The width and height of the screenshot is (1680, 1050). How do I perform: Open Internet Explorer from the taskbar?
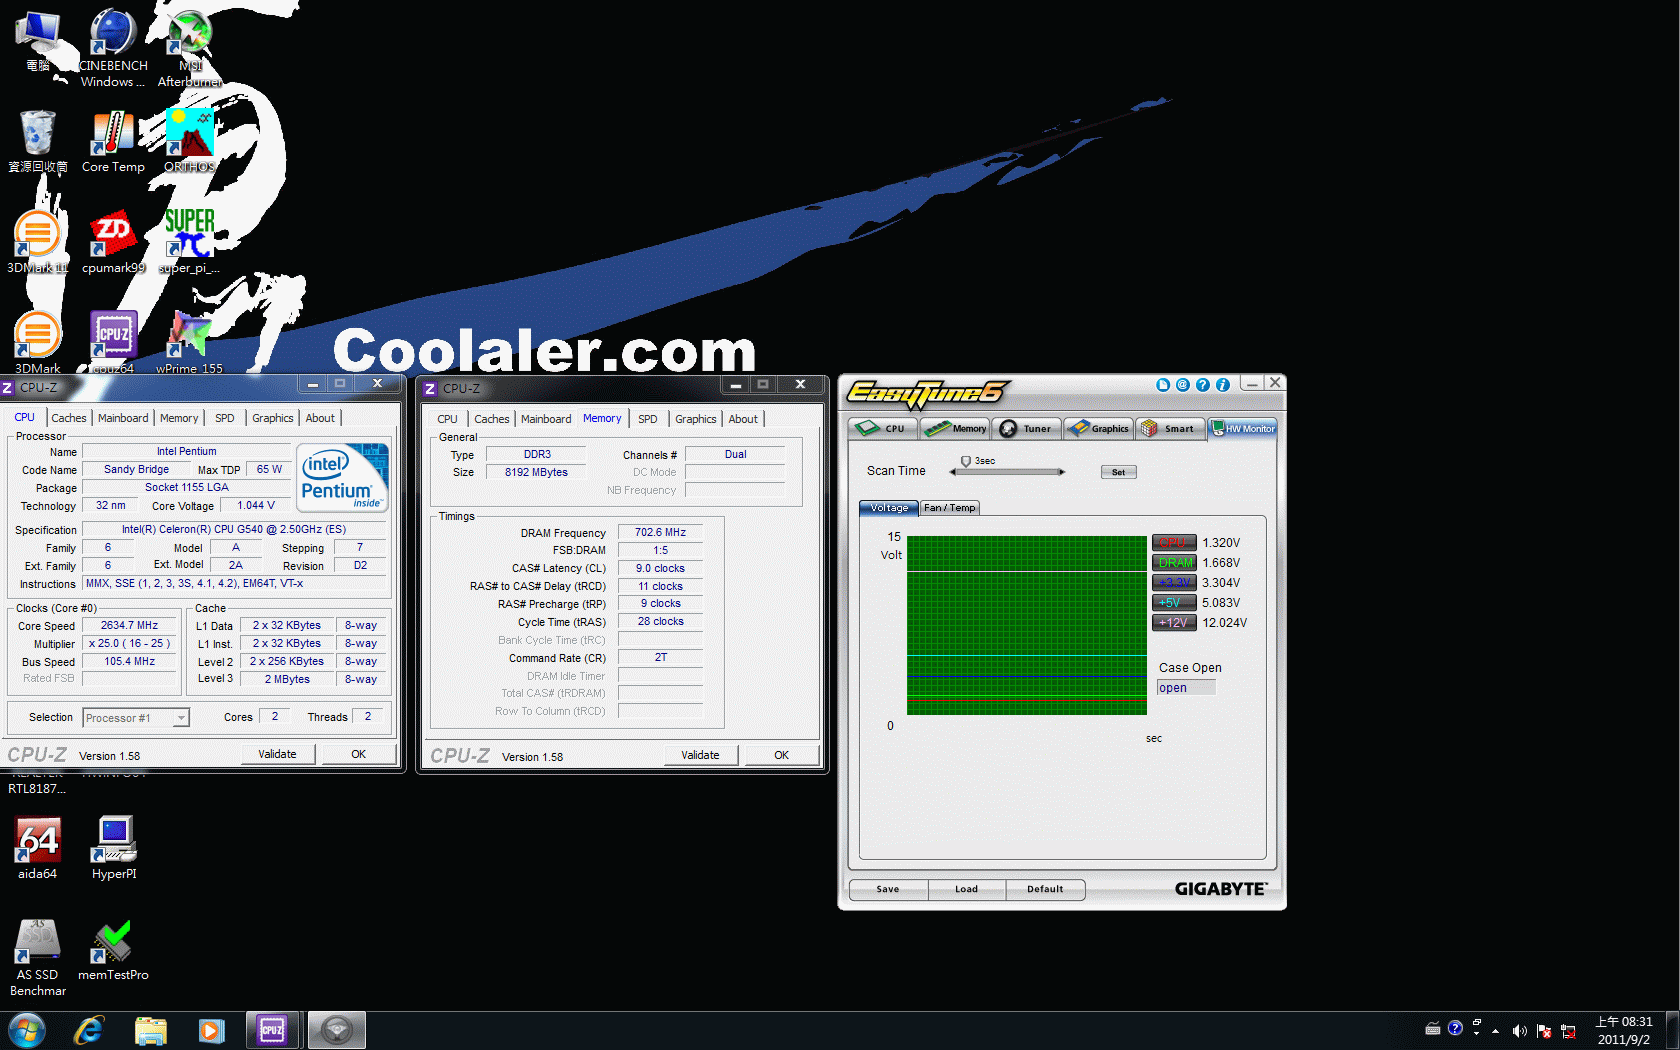[89, 1030]
